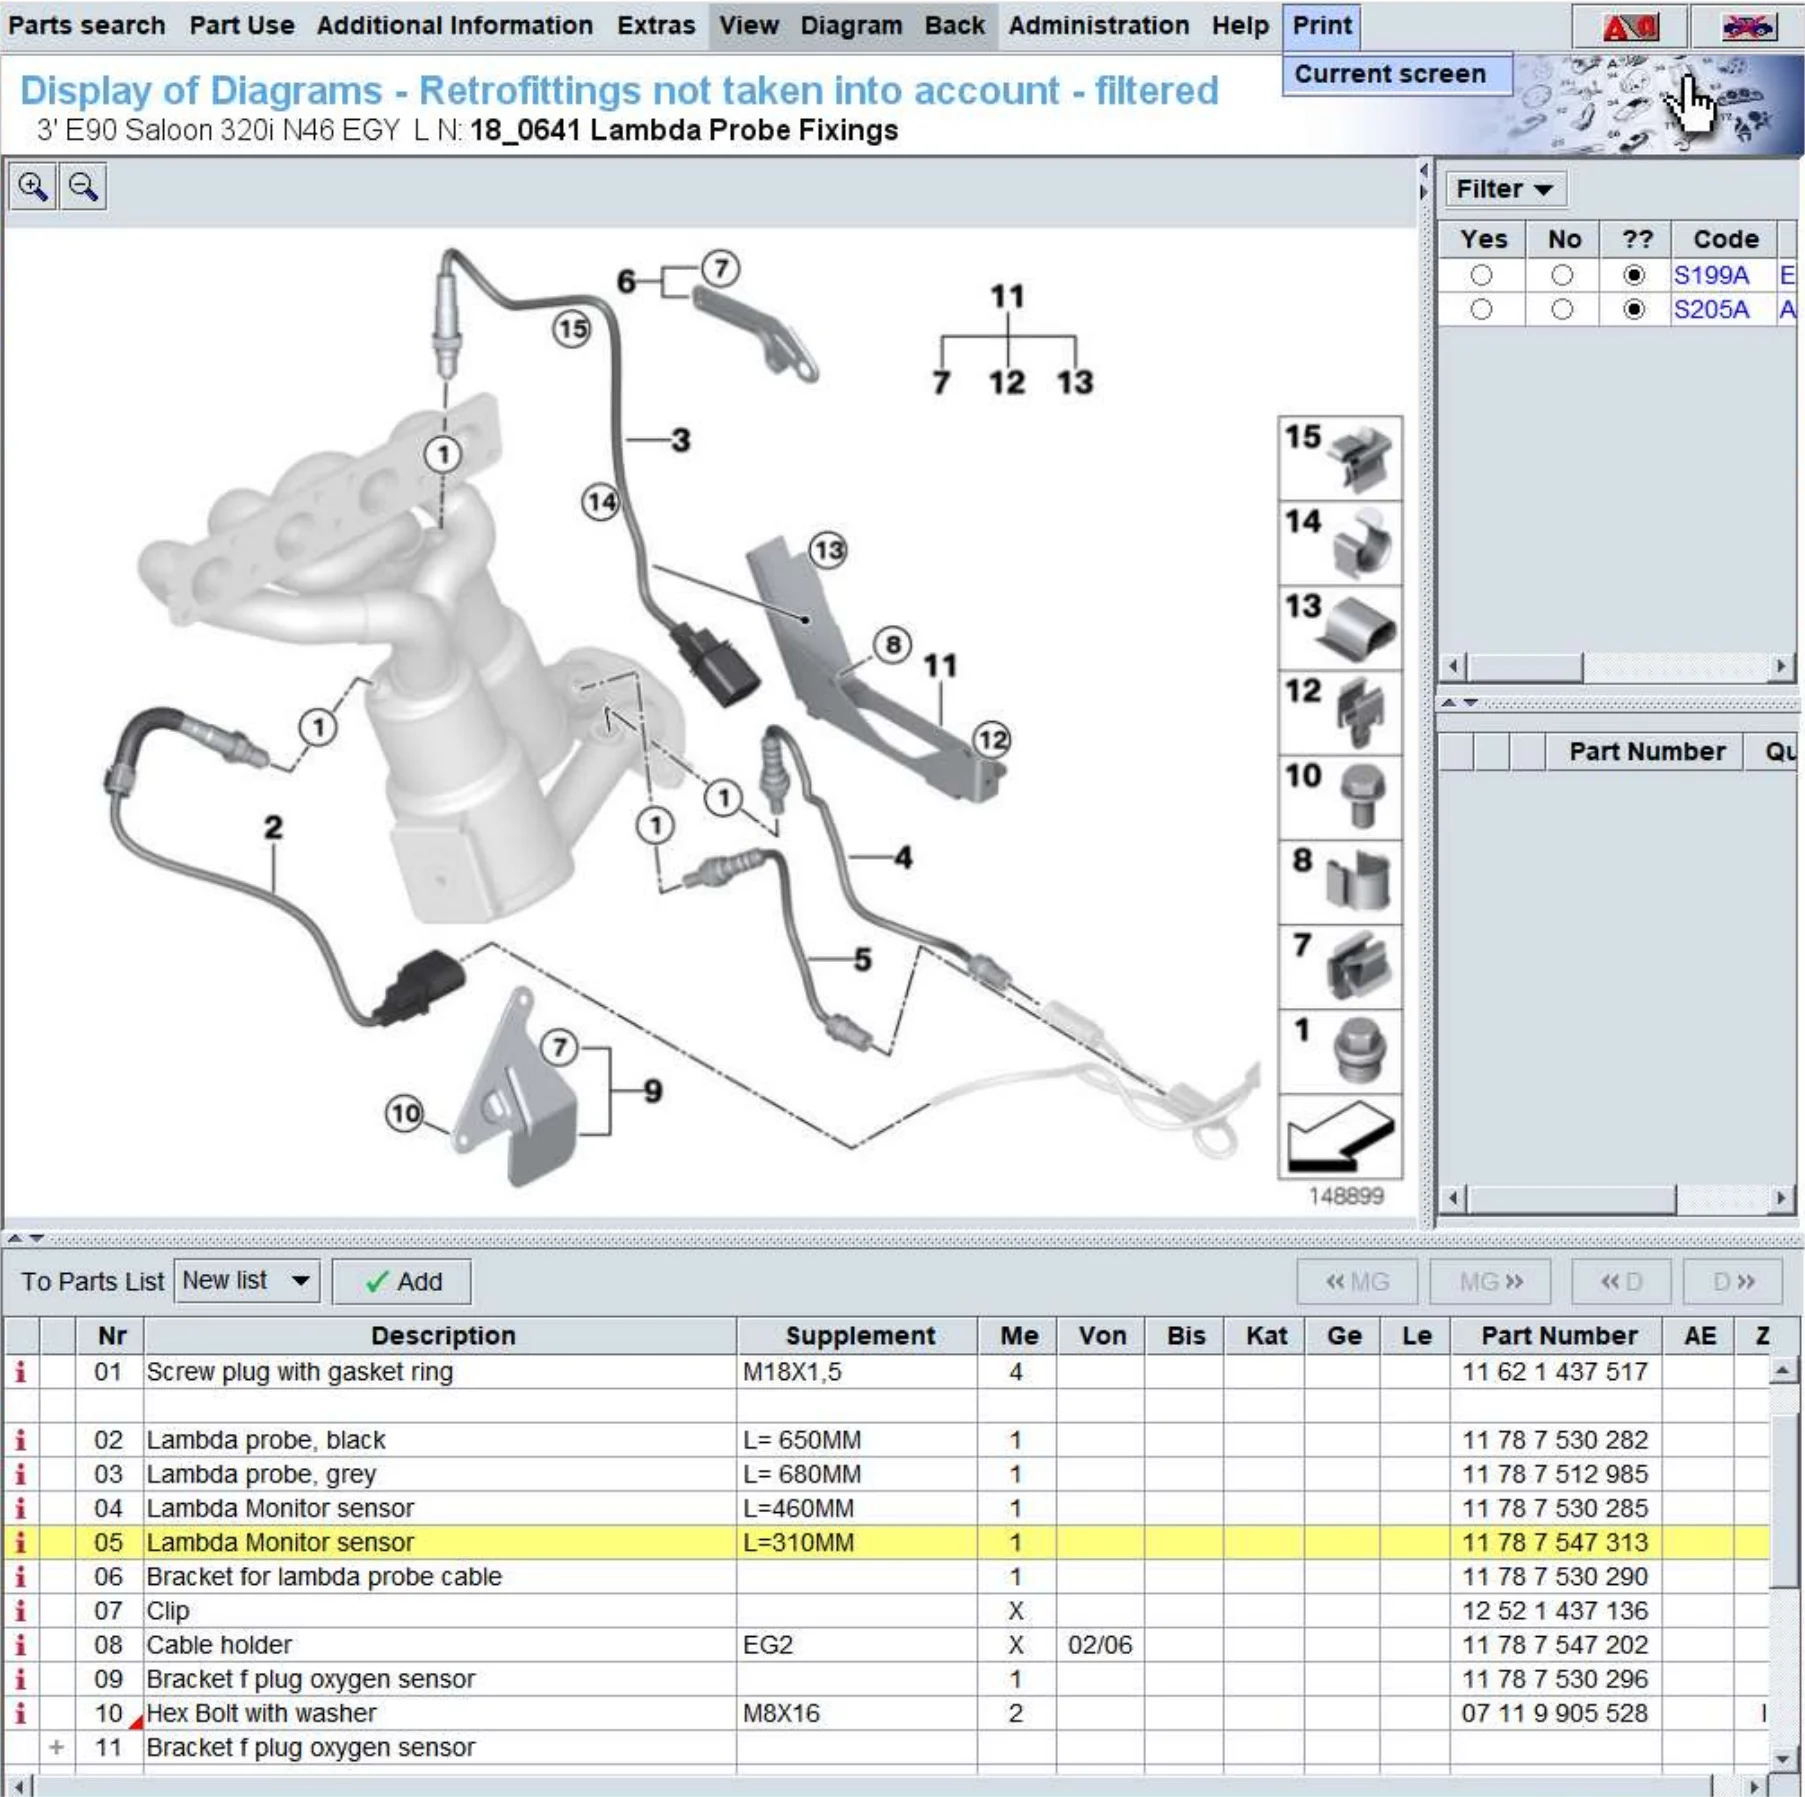Collapse the diagram panel splitter arrows

pyautogui.click(x=1424, y=181)
